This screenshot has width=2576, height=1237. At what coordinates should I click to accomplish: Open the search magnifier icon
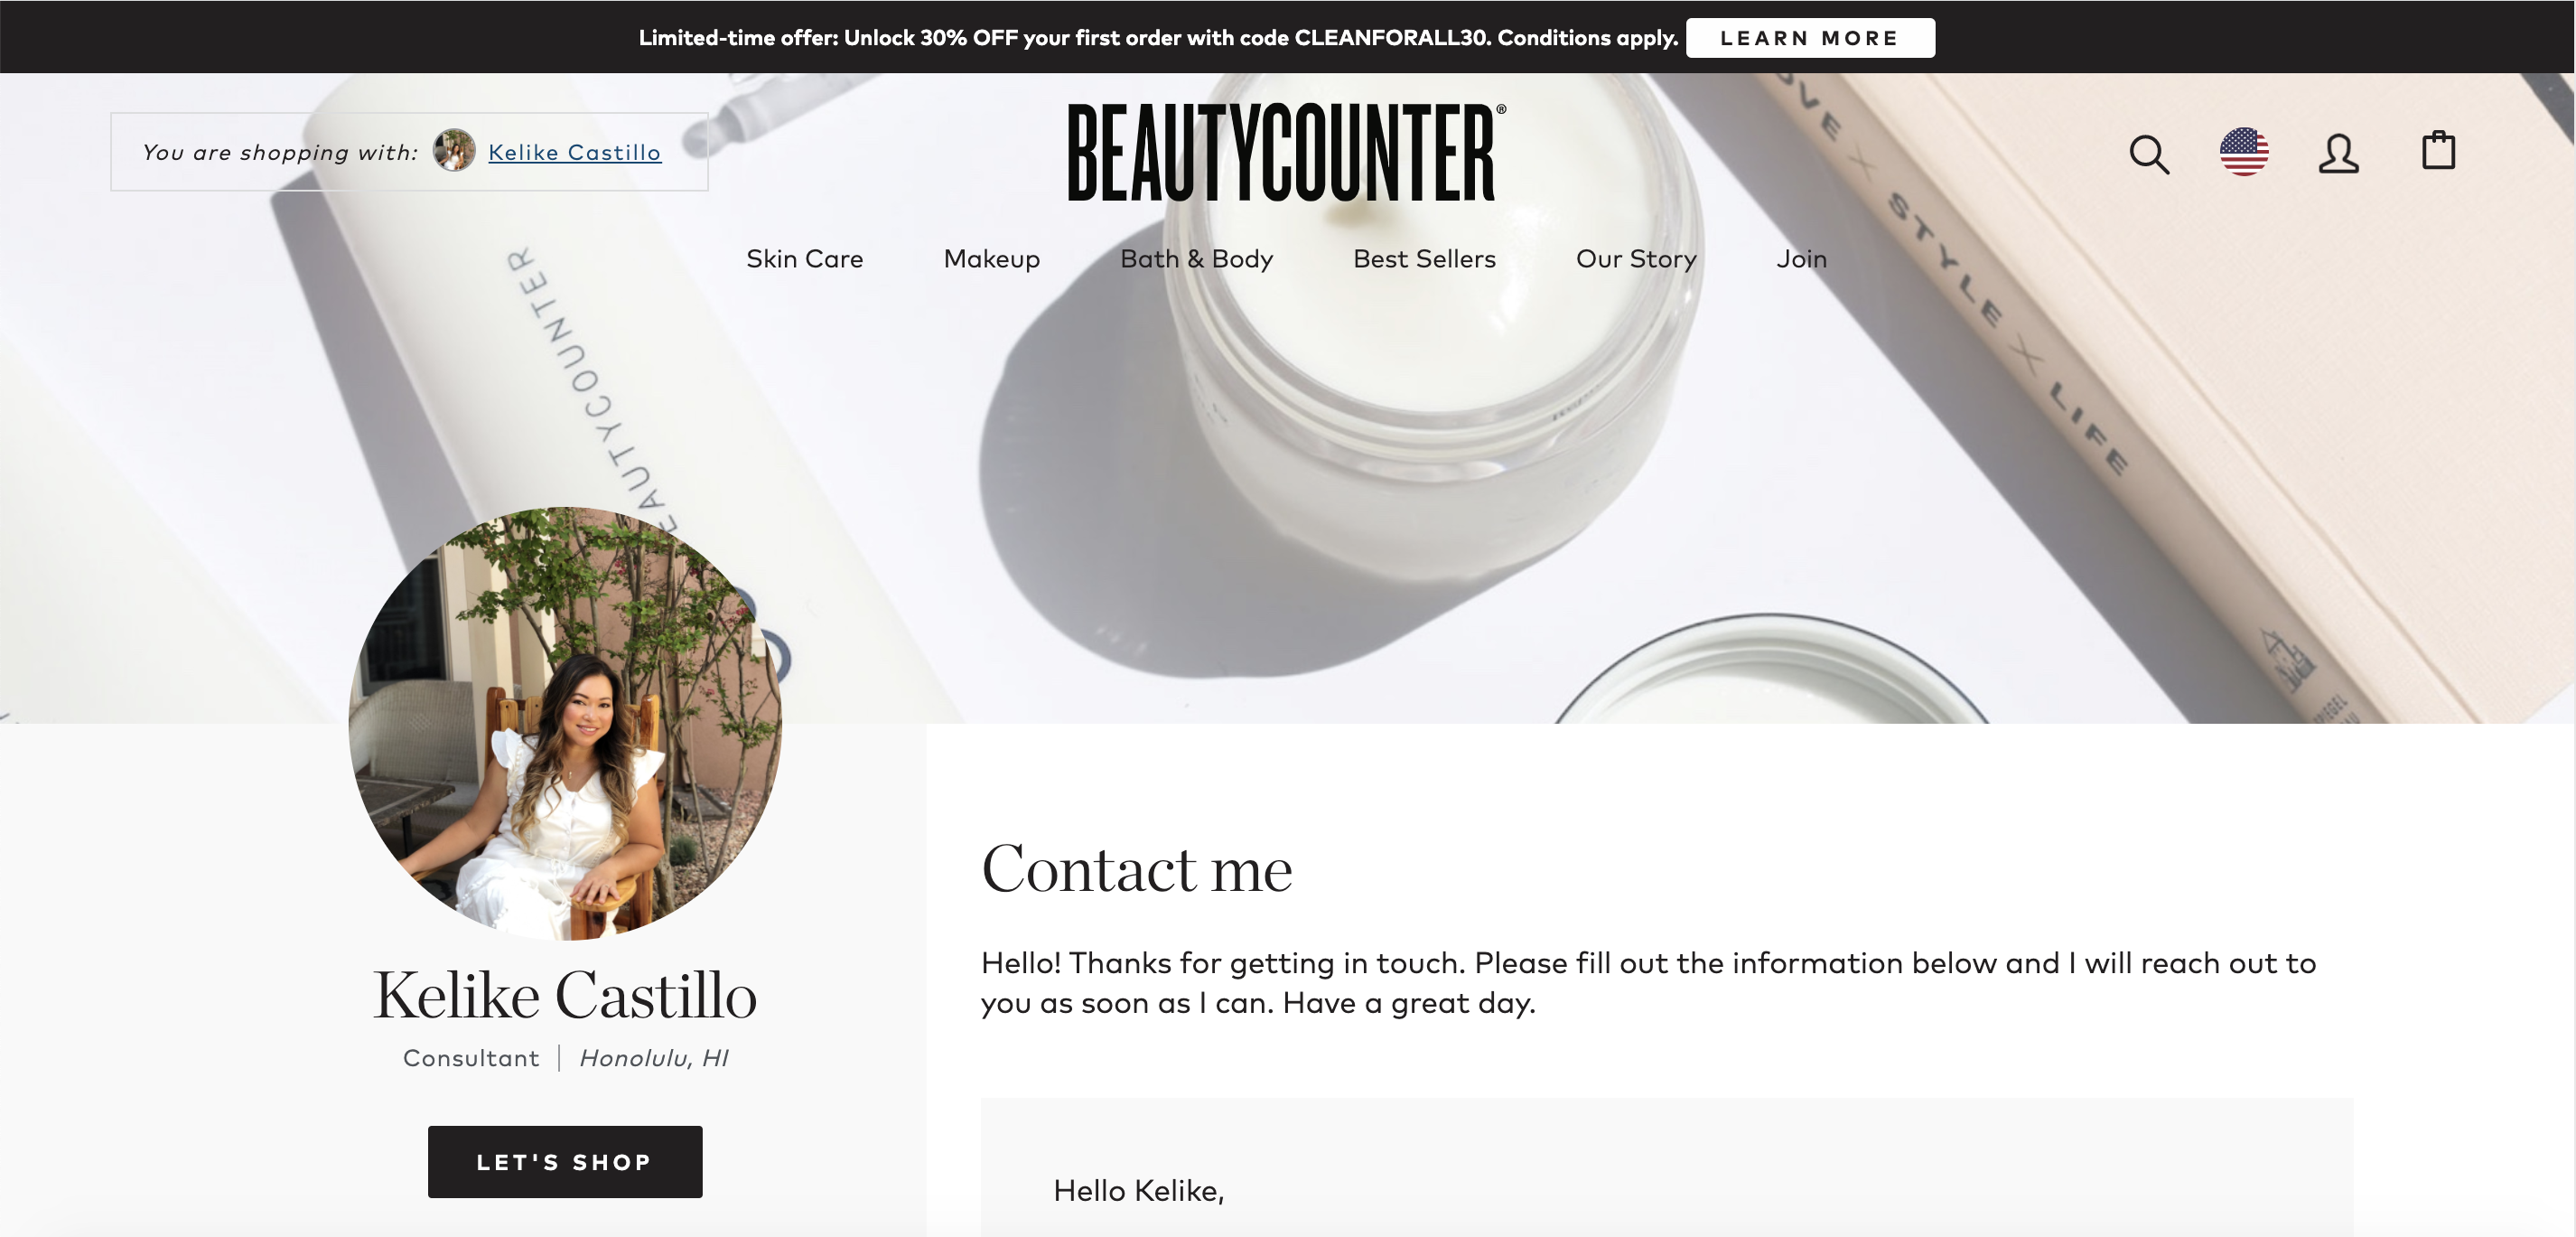2149,154
